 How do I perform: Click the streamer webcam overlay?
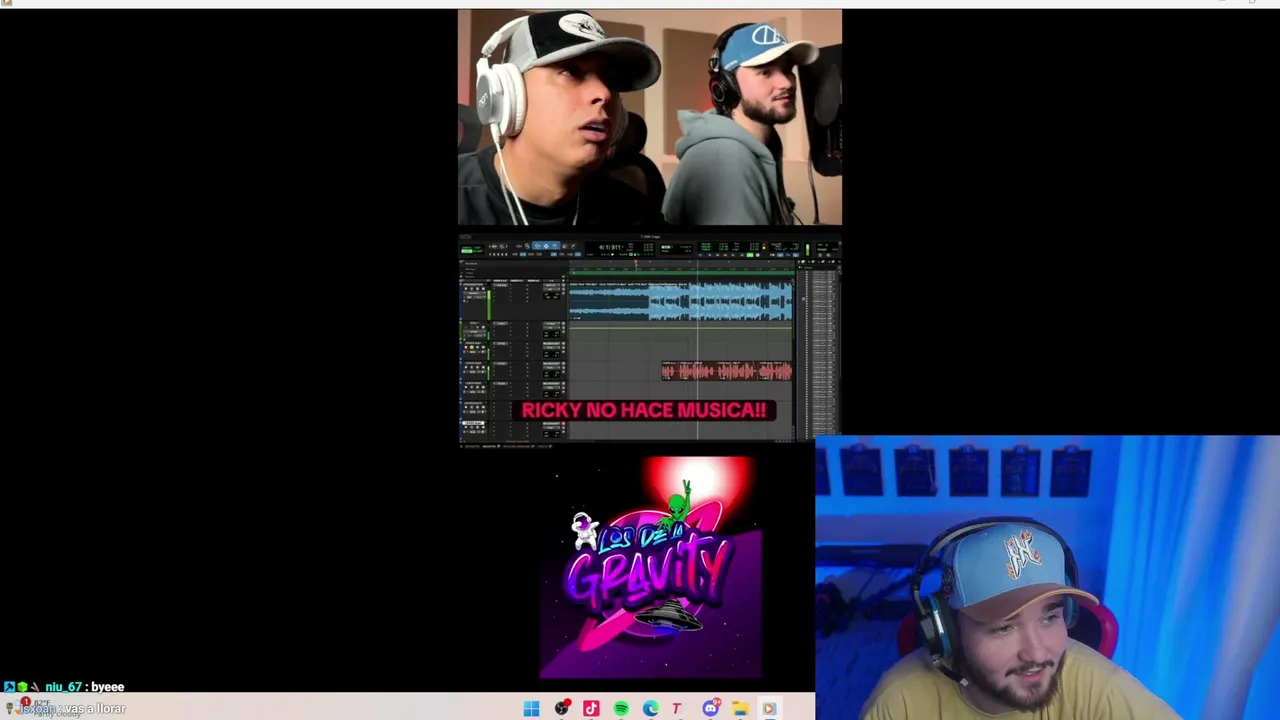[1047, 577]
